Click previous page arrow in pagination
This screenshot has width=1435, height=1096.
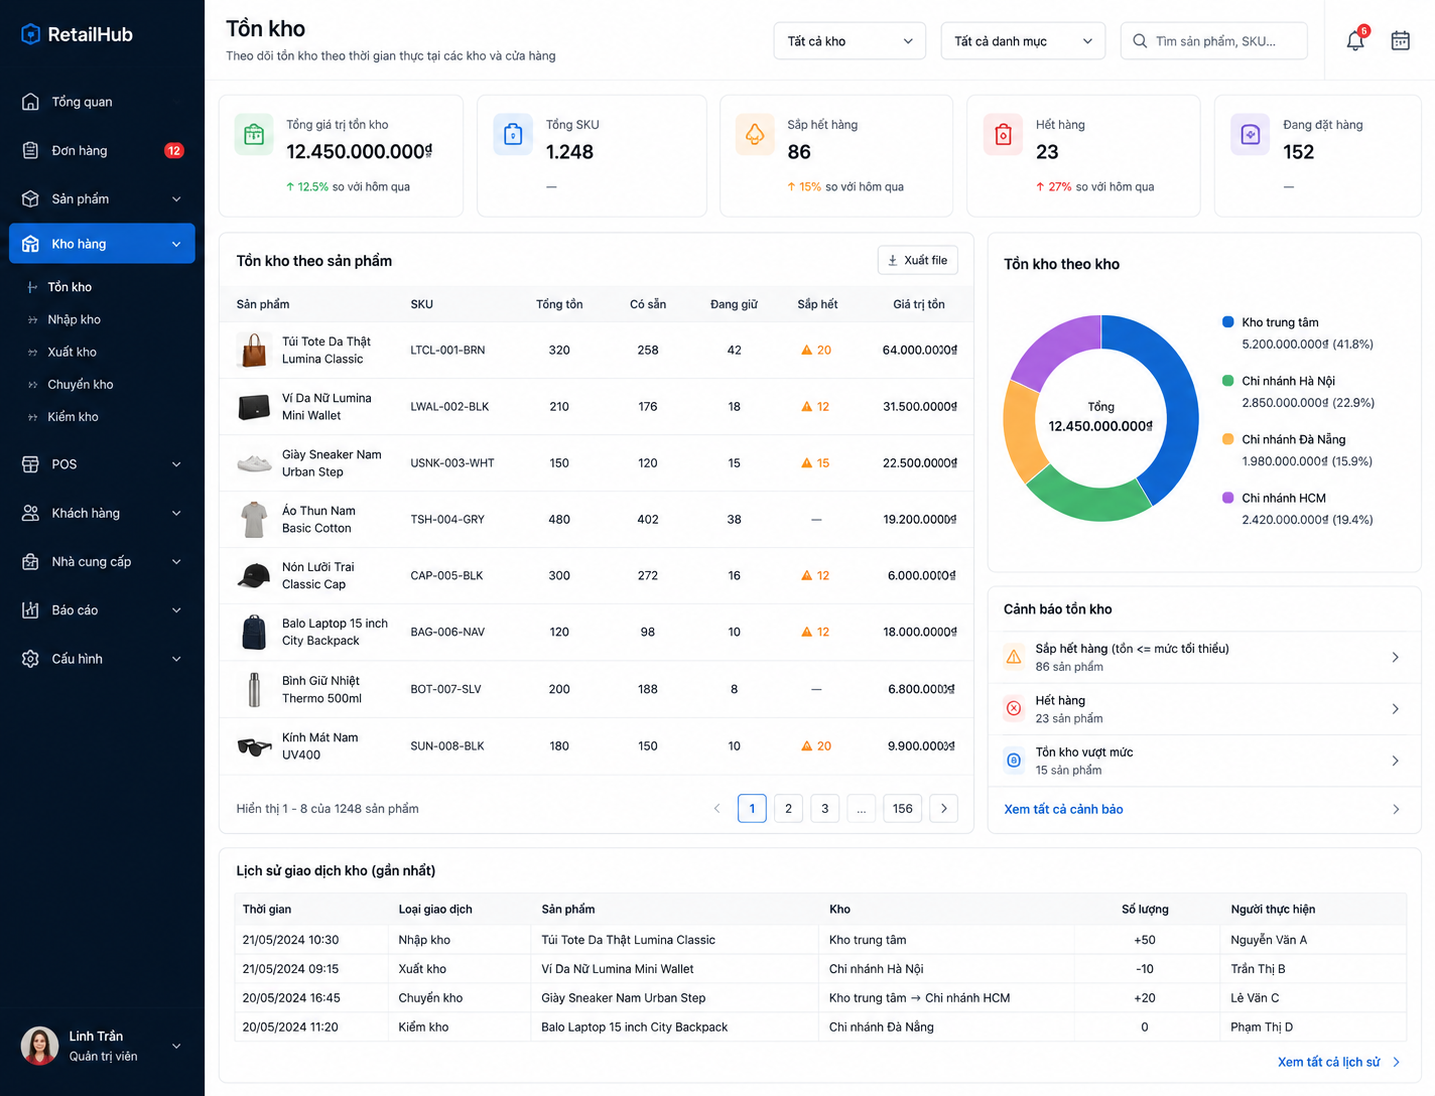click(x=716, y=808)
